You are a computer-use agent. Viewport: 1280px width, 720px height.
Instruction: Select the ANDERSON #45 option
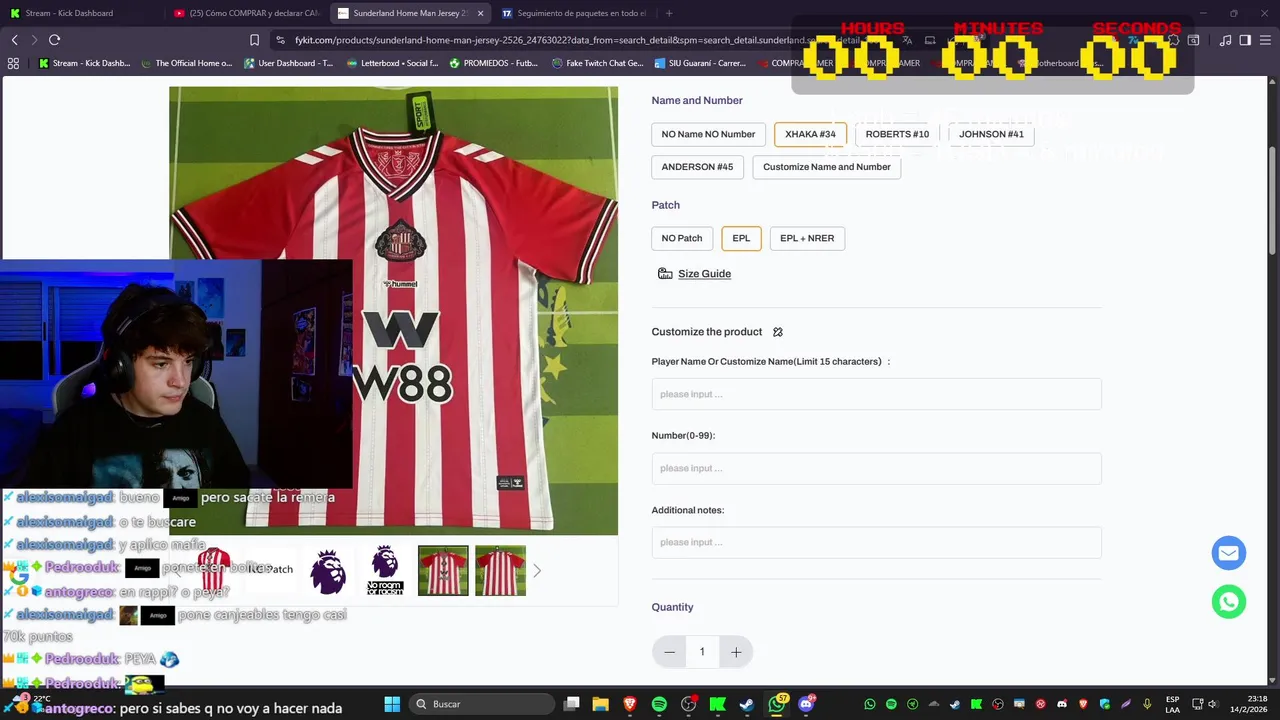click(x=697, y=167)
